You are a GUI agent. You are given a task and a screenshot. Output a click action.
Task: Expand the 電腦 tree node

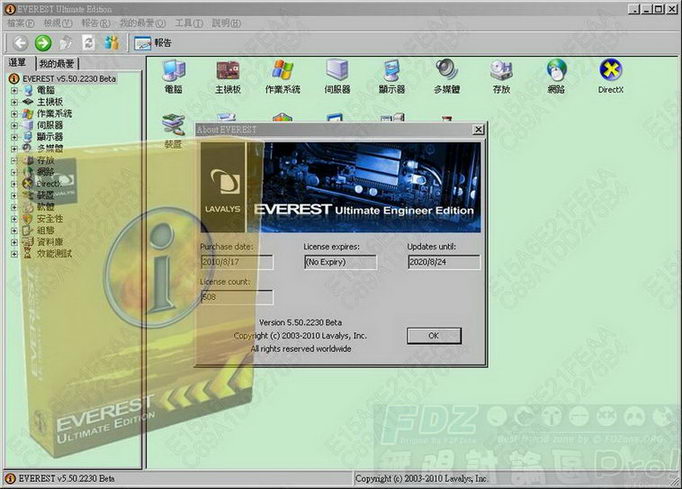point(14,90)
